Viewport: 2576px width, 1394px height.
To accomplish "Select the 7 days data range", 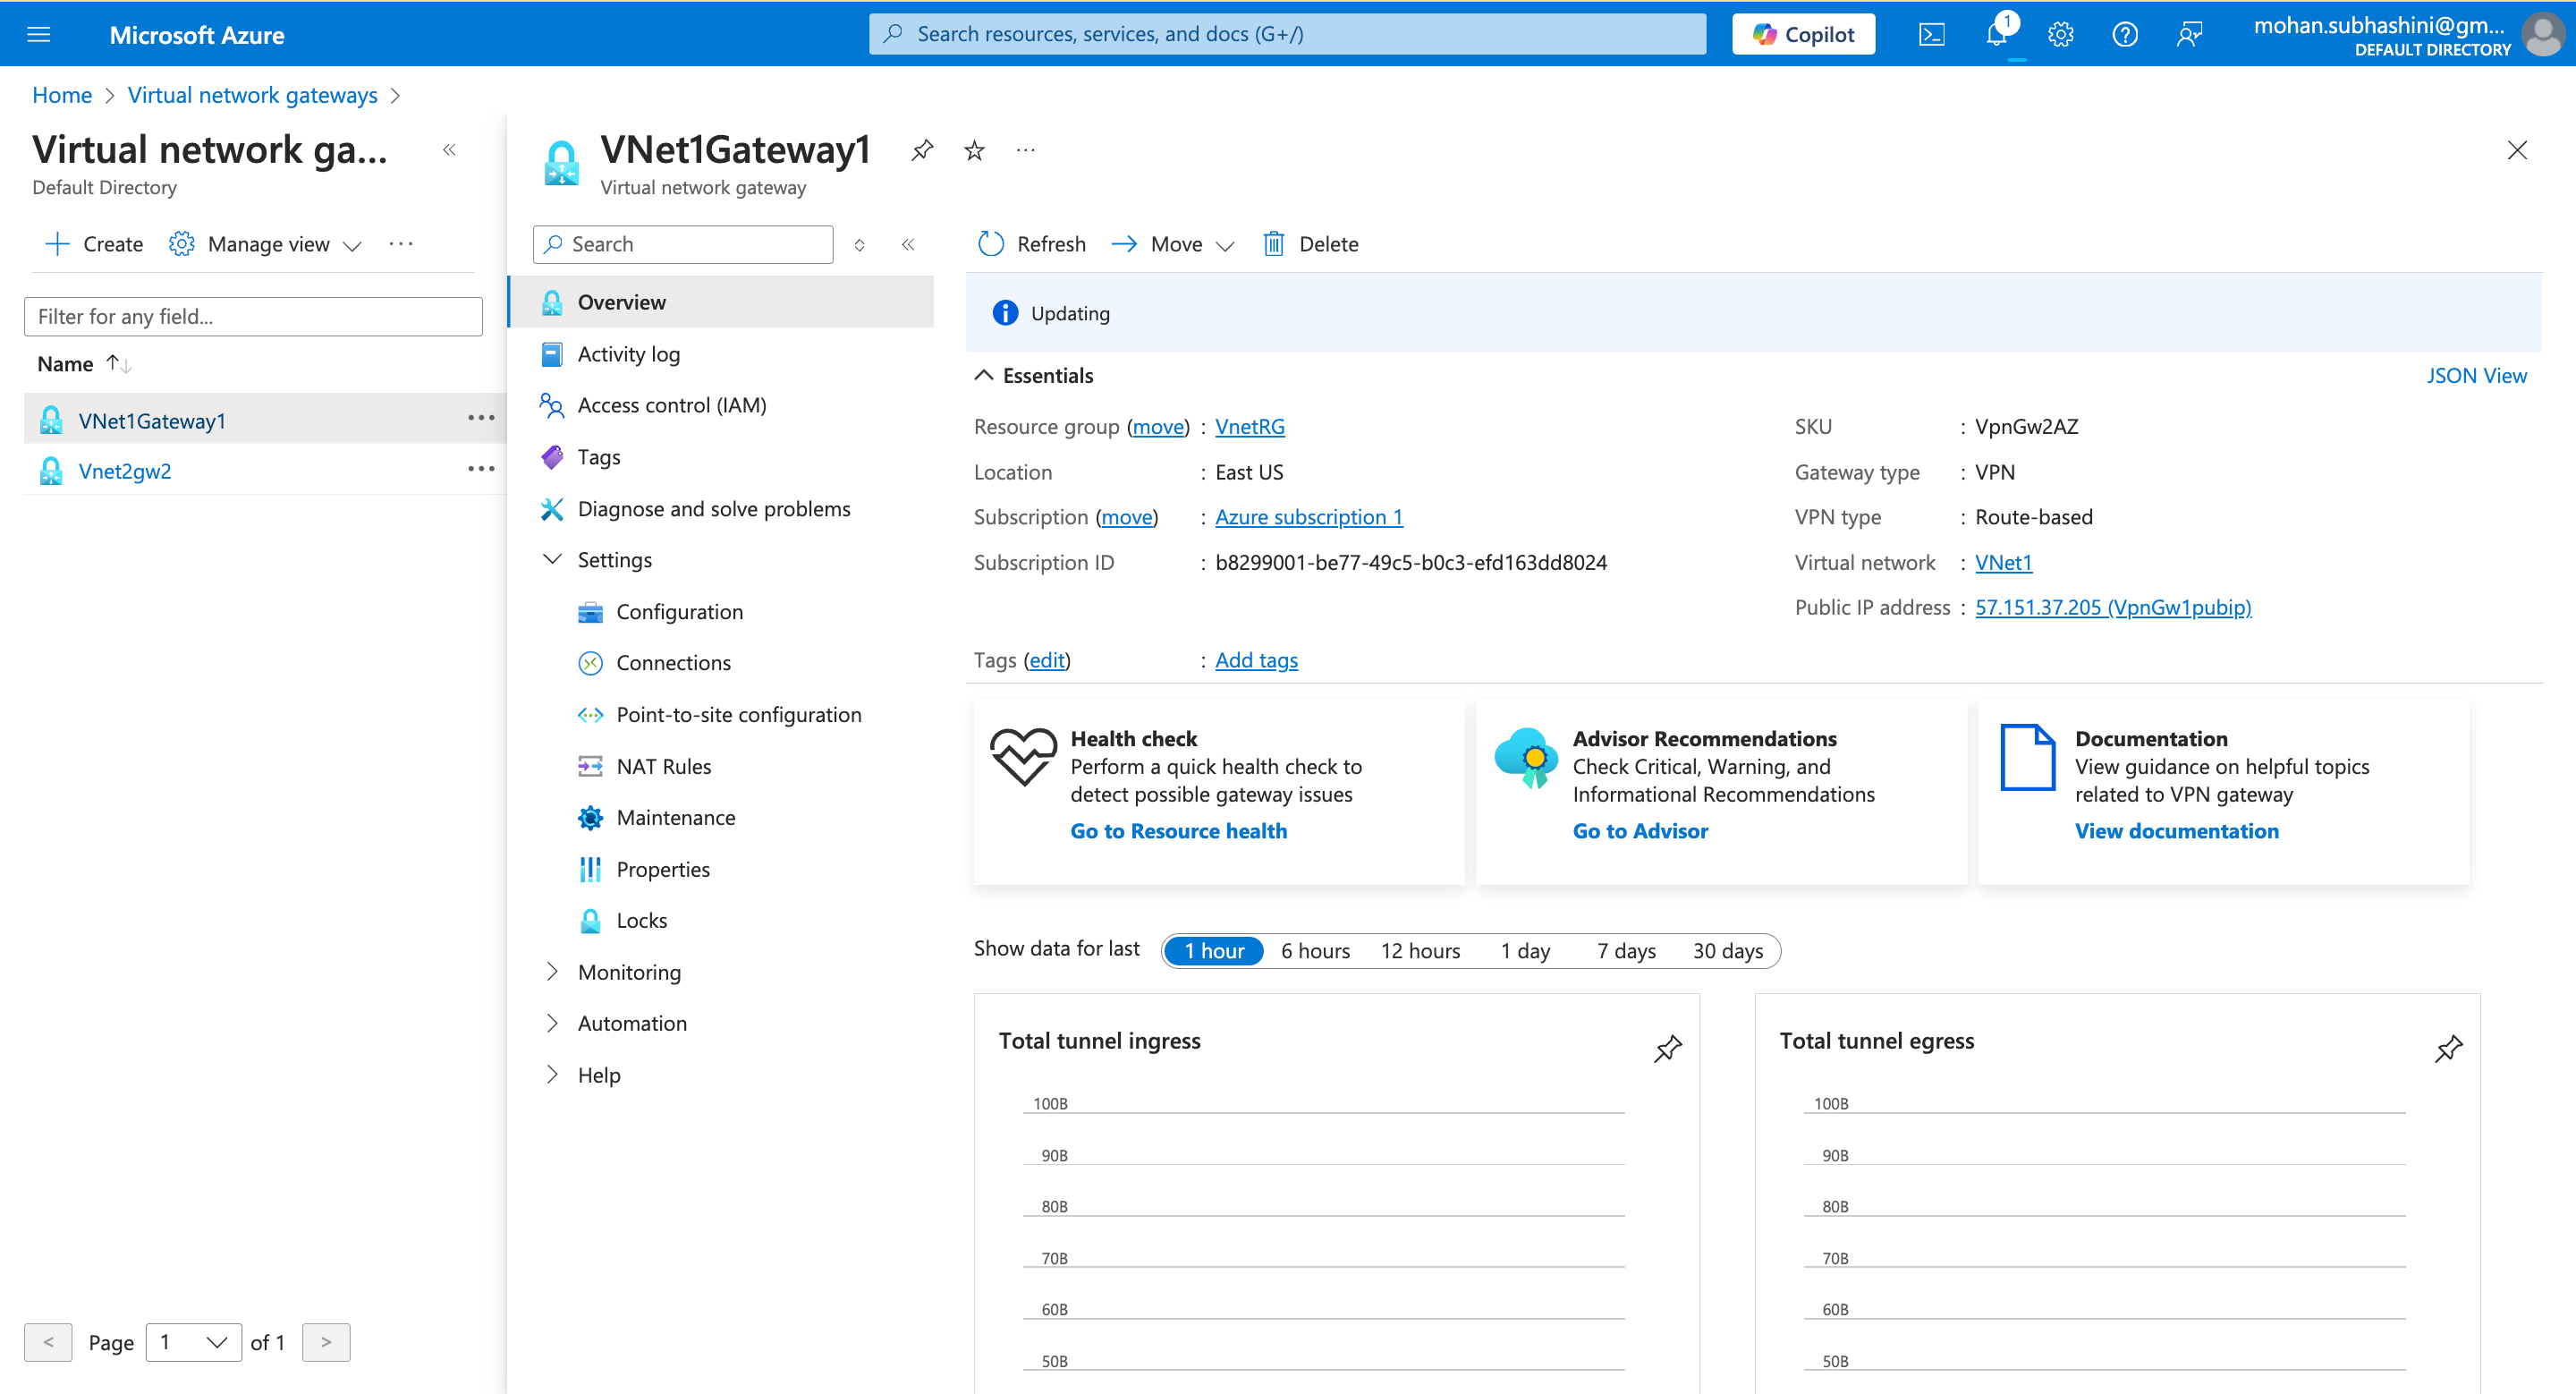I will tap(1624, 950).
